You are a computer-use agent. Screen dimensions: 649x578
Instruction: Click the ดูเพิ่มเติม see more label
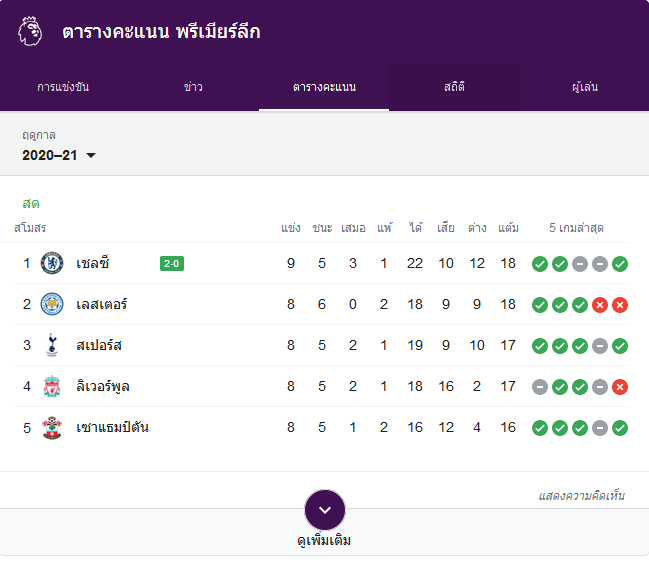pos(324,540)
